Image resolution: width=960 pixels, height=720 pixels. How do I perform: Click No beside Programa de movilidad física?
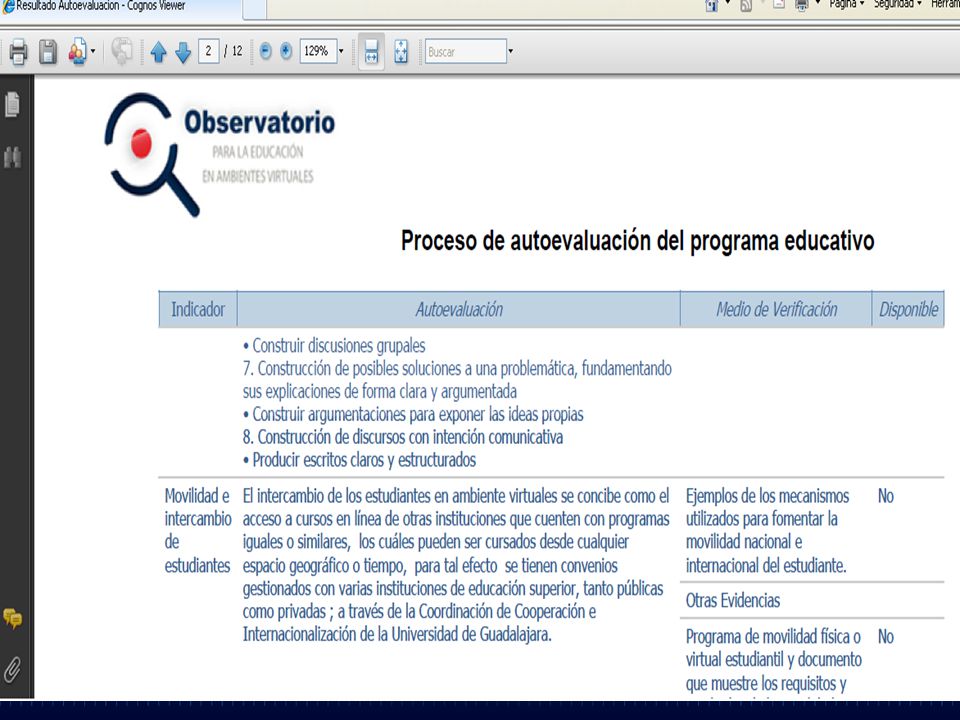[x=886, y=637]
